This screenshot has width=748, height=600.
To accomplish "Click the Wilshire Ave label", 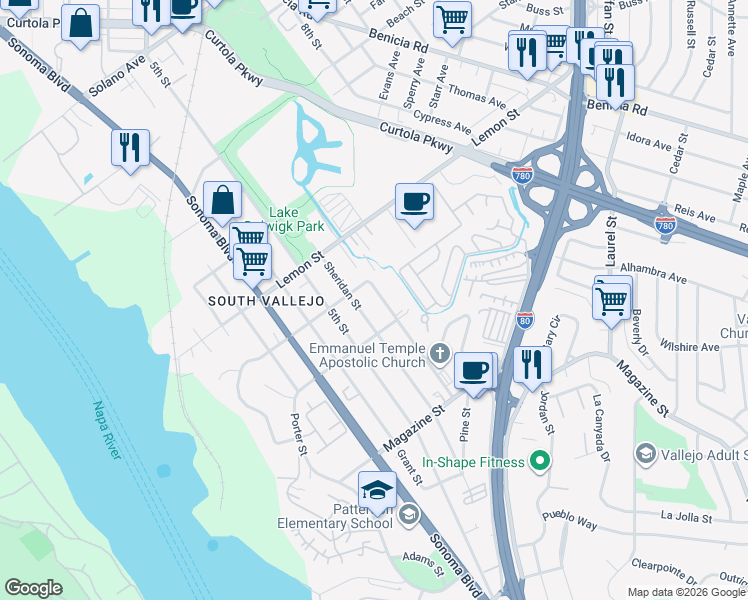I will coord(689,345).
